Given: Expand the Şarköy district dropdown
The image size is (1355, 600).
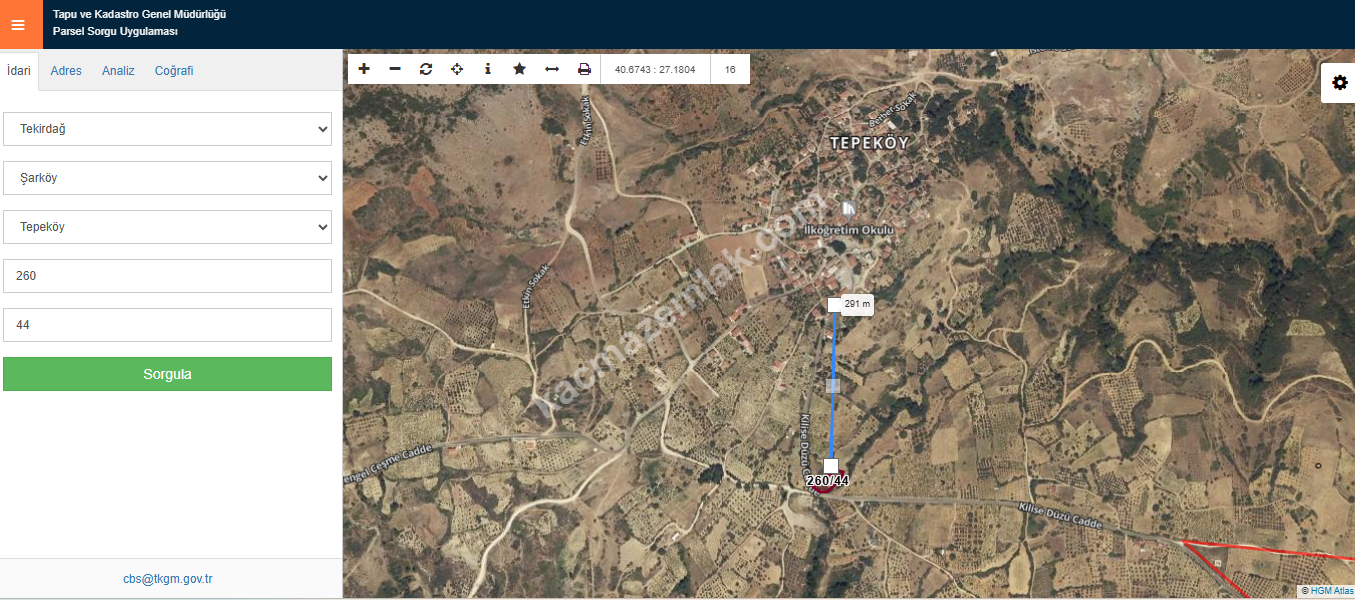Looking at the screenshot, I should point(167,178).
